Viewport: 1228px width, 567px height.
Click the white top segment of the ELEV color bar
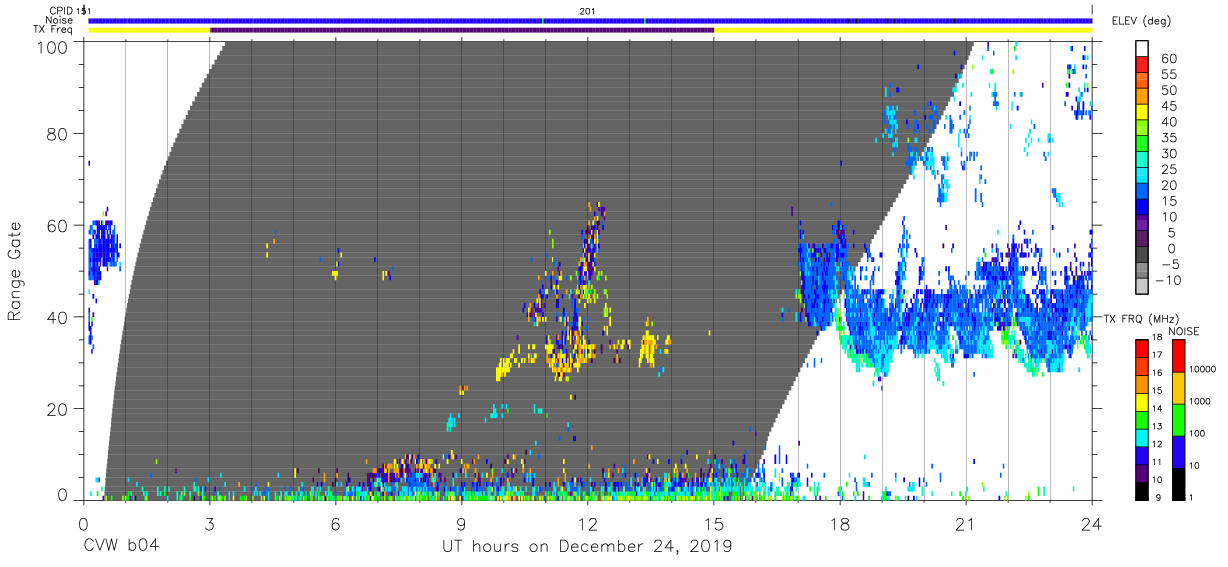pyautogui.click(x=1143, y=46)
